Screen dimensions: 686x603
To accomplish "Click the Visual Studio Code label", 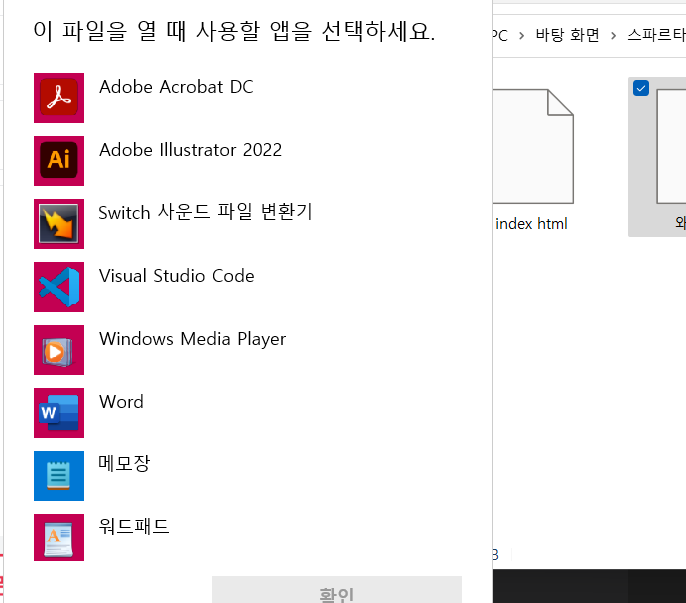I will pyautogui.click(x=176, y=276).
